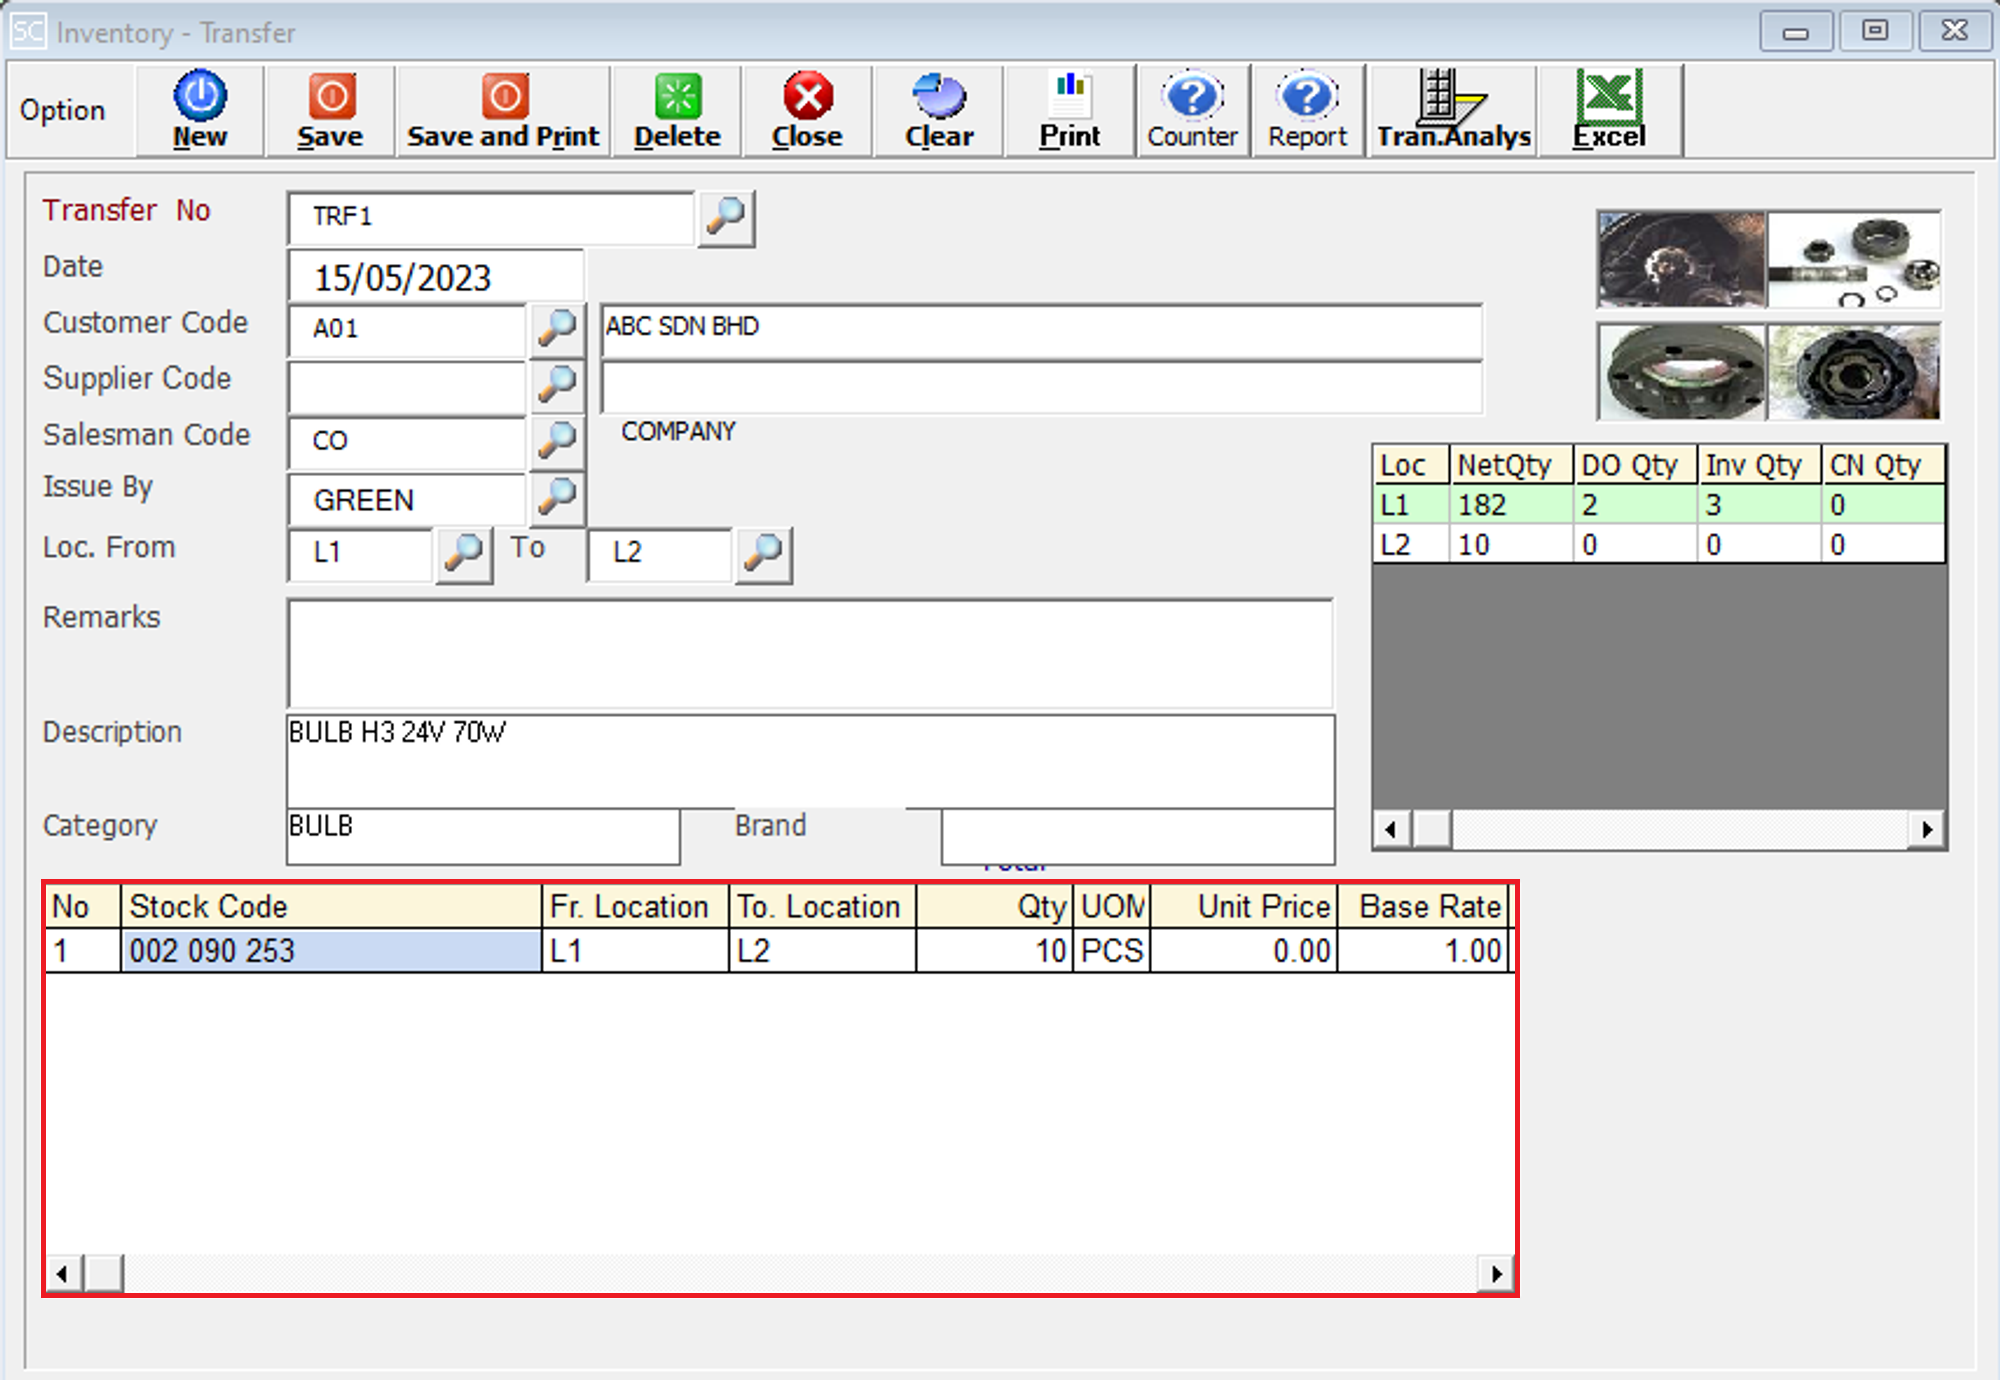Delete the current transfer
This screenshot has width=2000, height=1380.
677,110
